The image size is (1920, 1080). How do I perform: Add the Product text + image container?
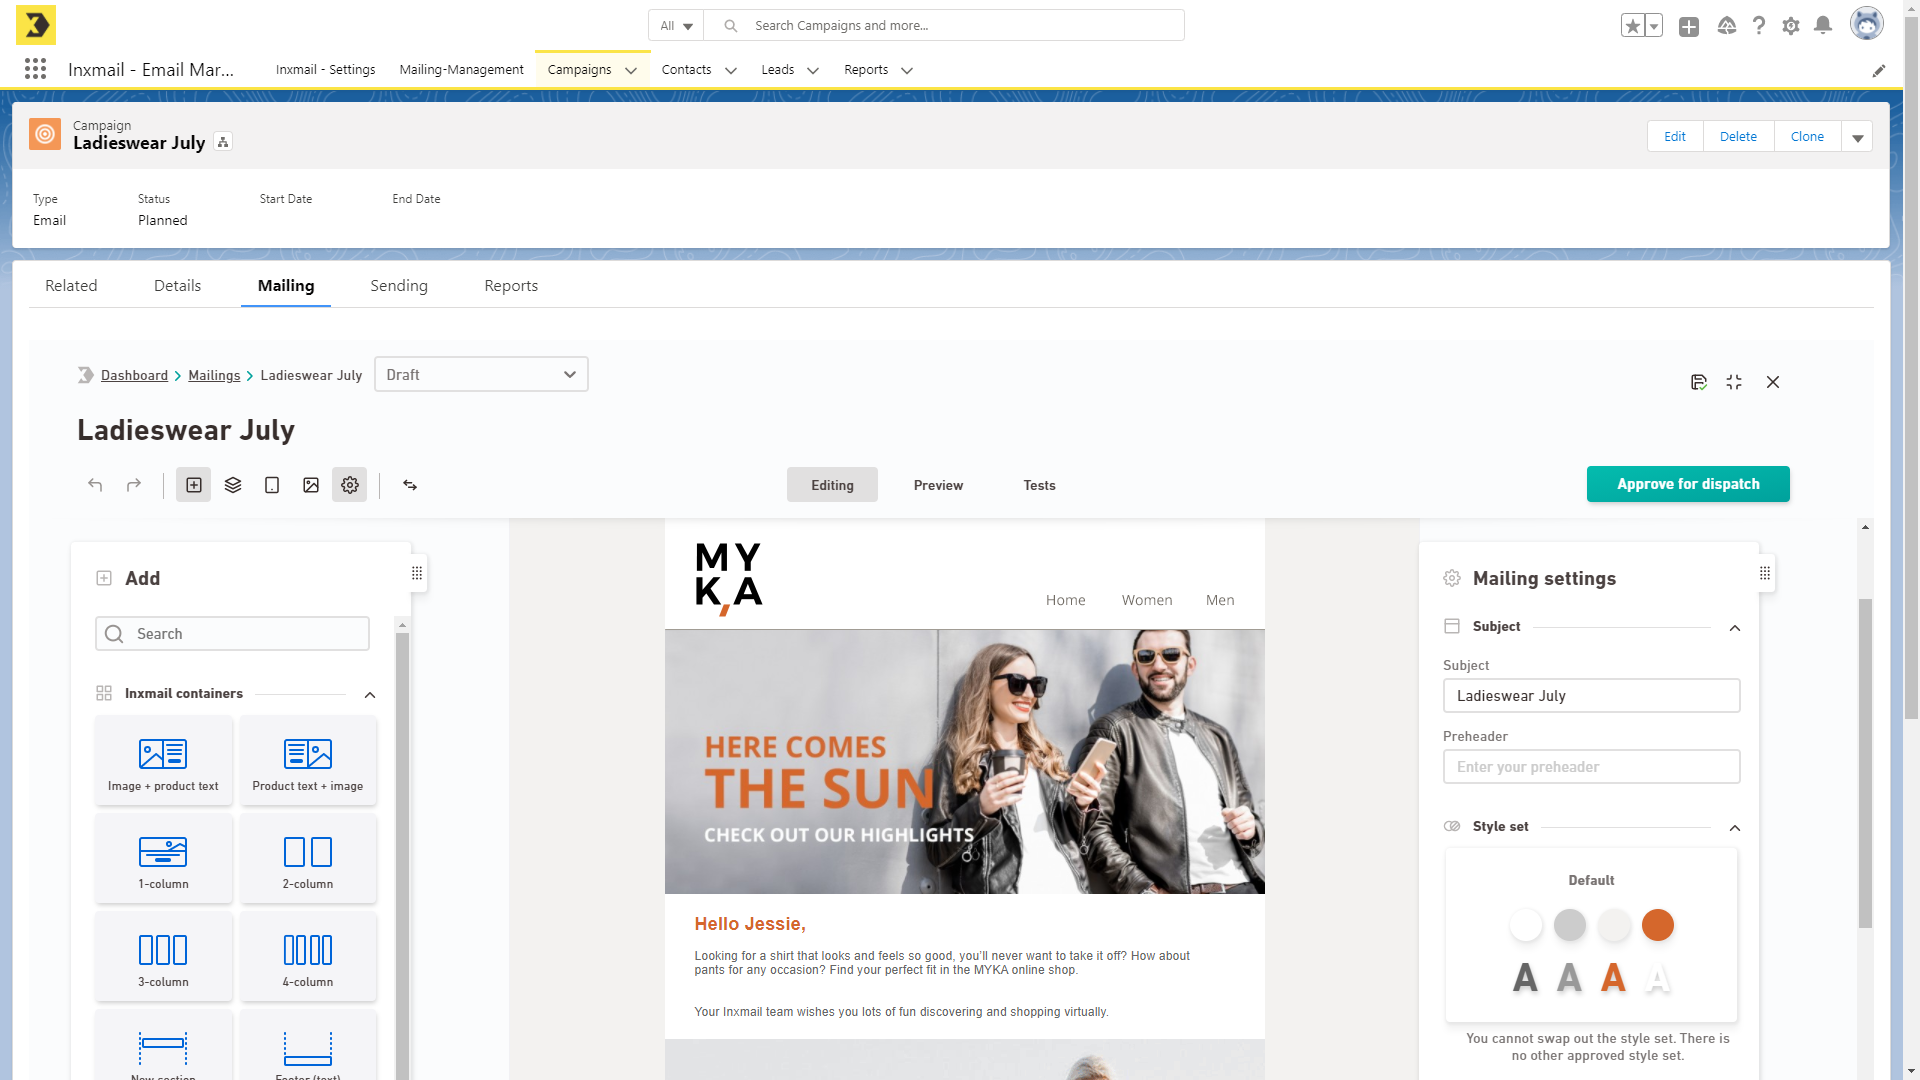point(308,761)
